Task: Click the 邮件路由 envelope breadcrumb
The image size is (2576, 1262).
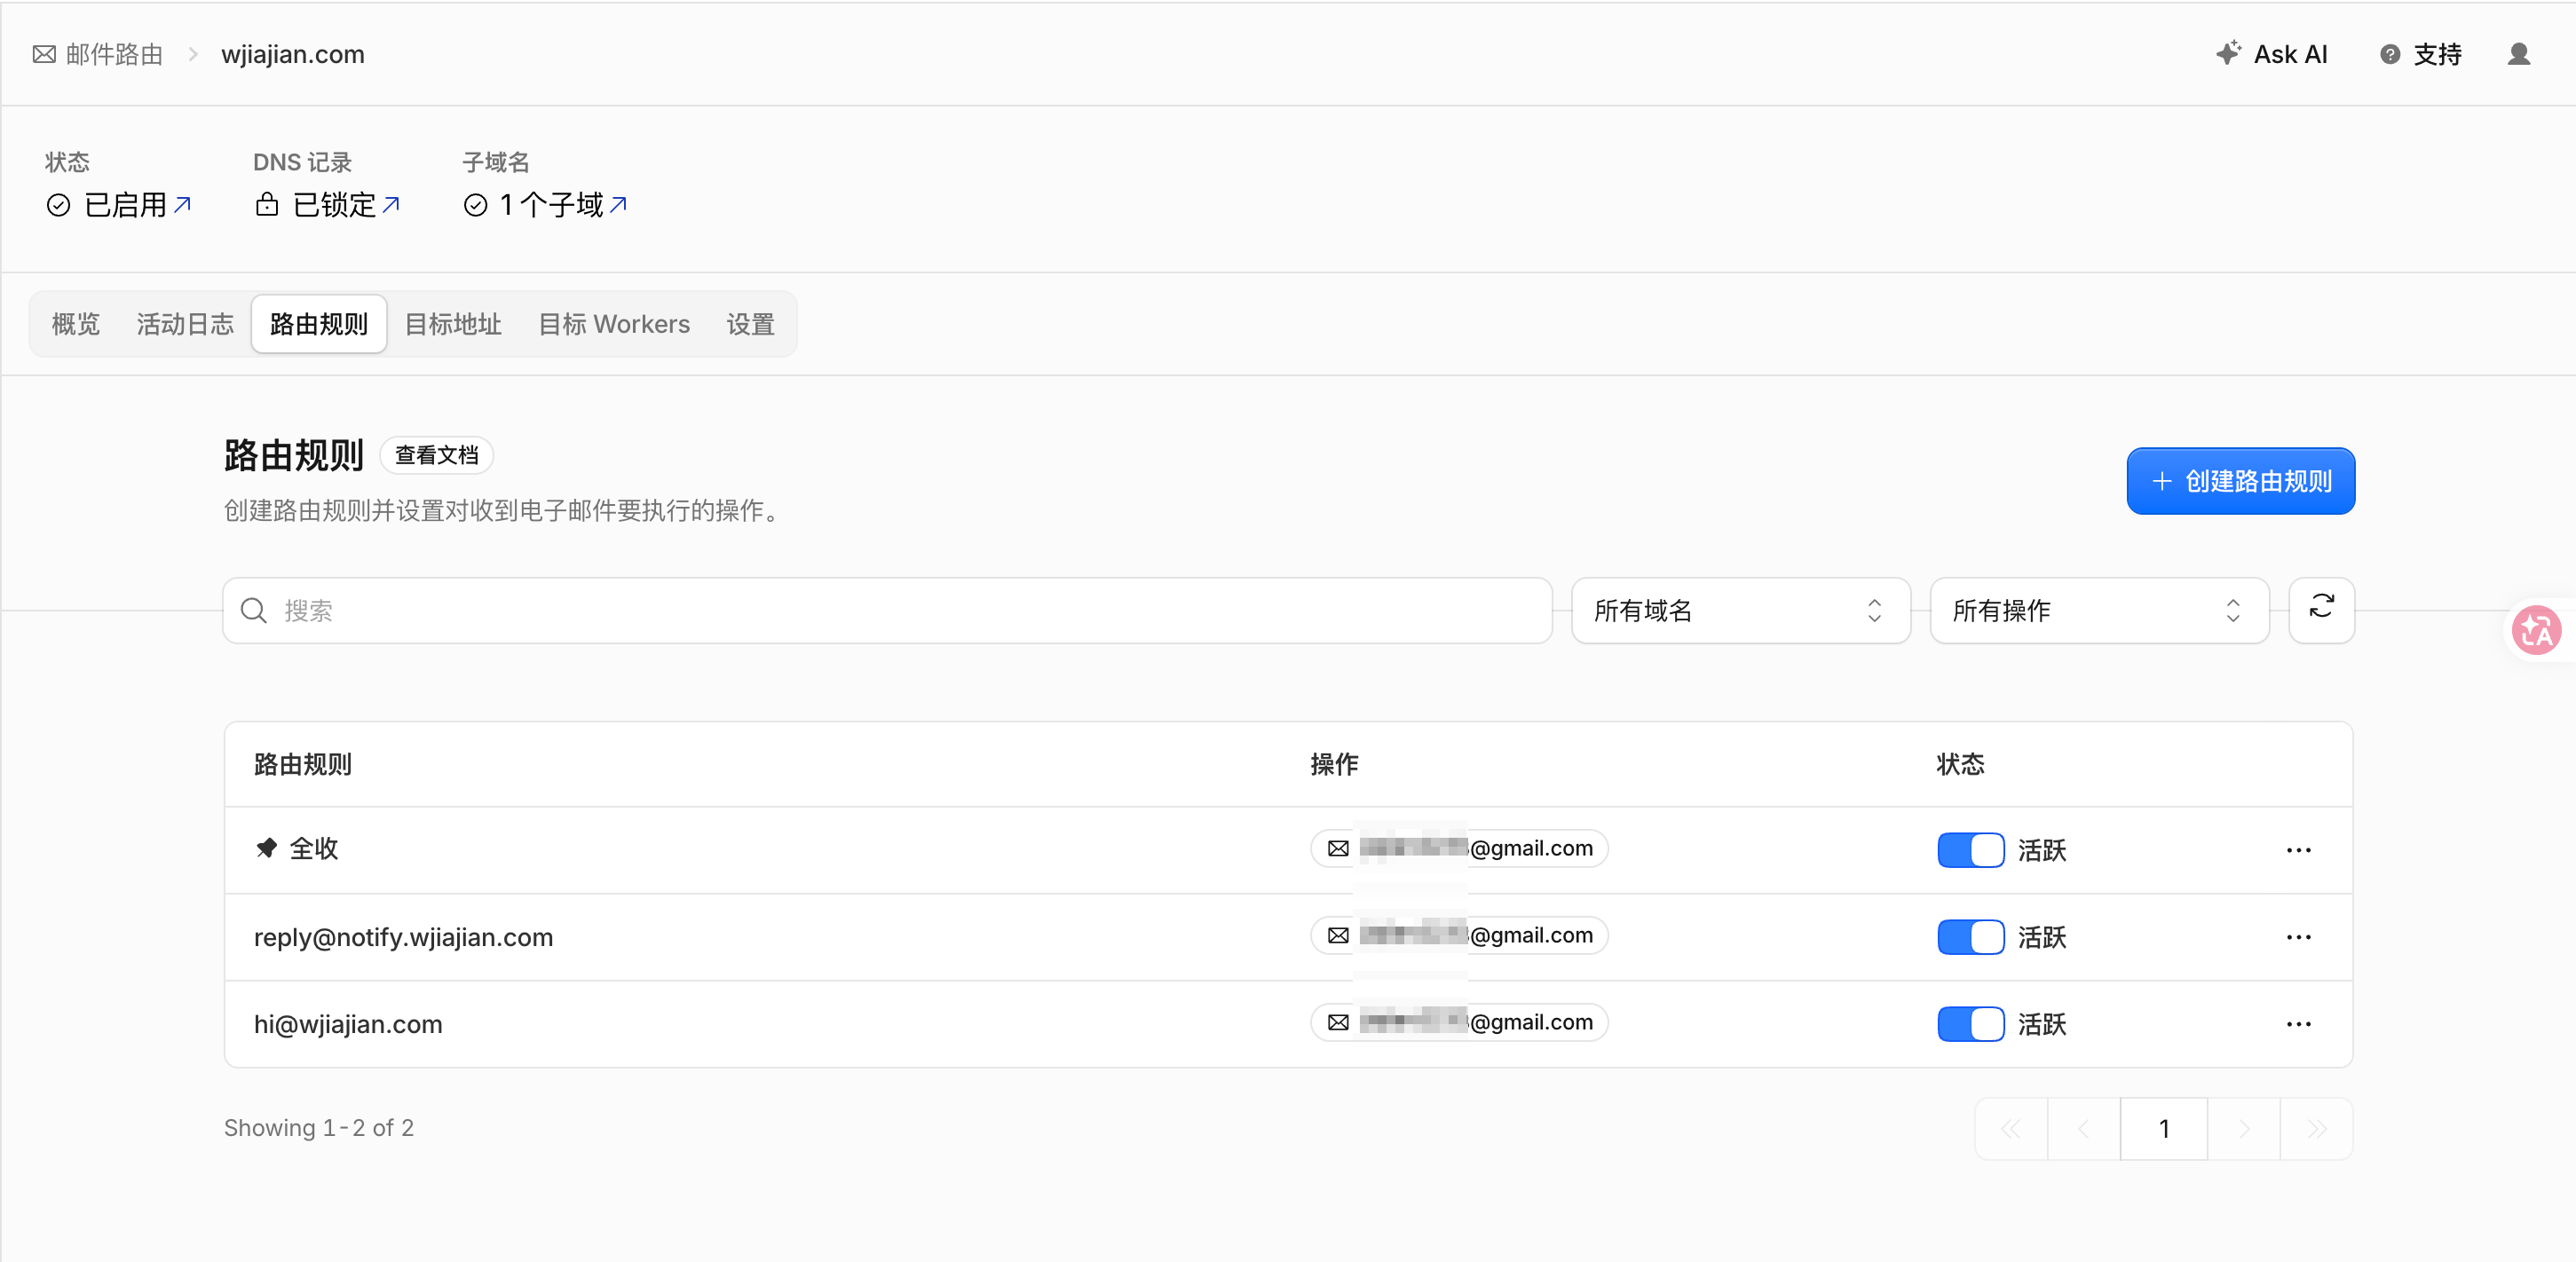Action: point(98,54)
